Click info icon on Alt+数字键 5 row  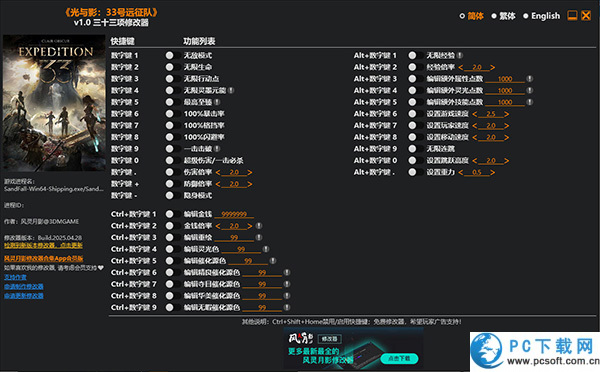click(x=530, y=102)
